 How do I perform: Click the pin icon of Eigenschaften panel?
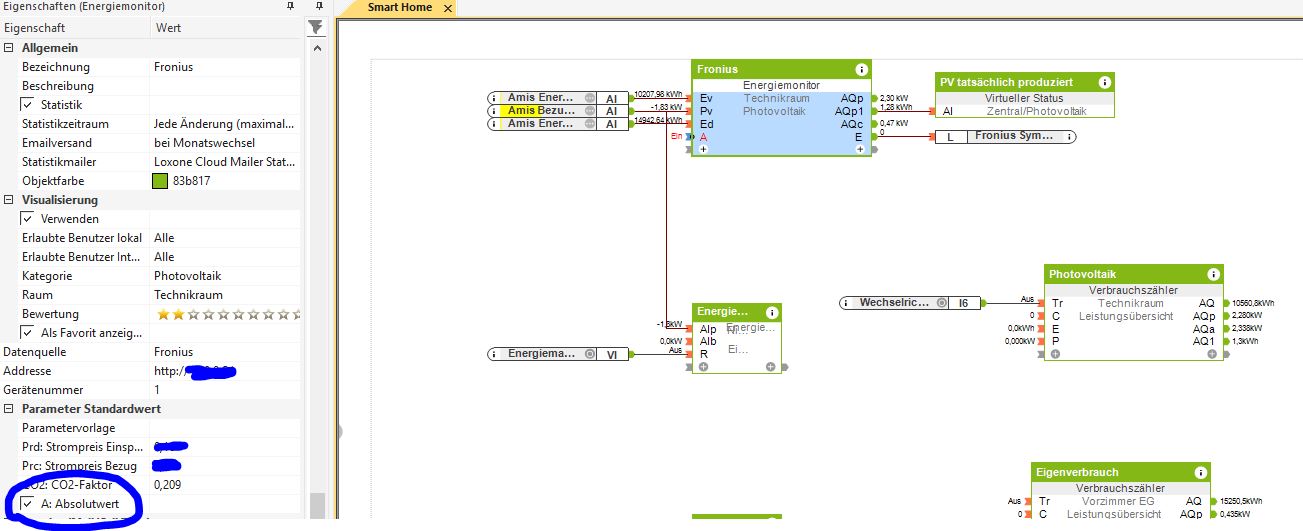click(290, 7)
